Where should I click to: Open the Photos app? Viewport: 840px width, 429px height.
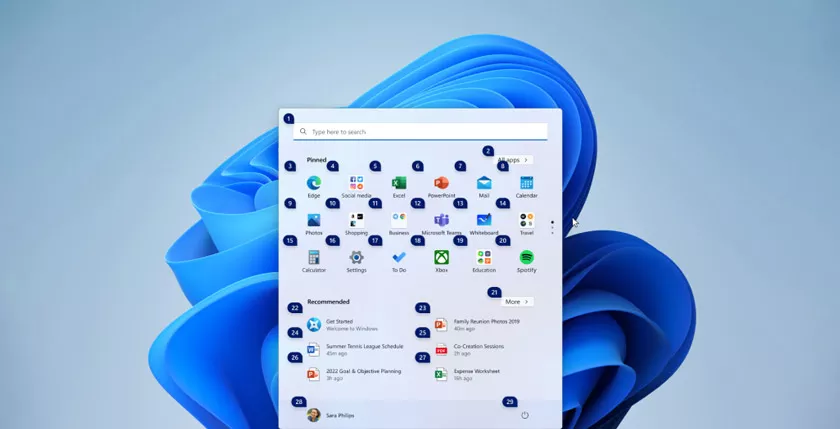[x=313, y=220]
